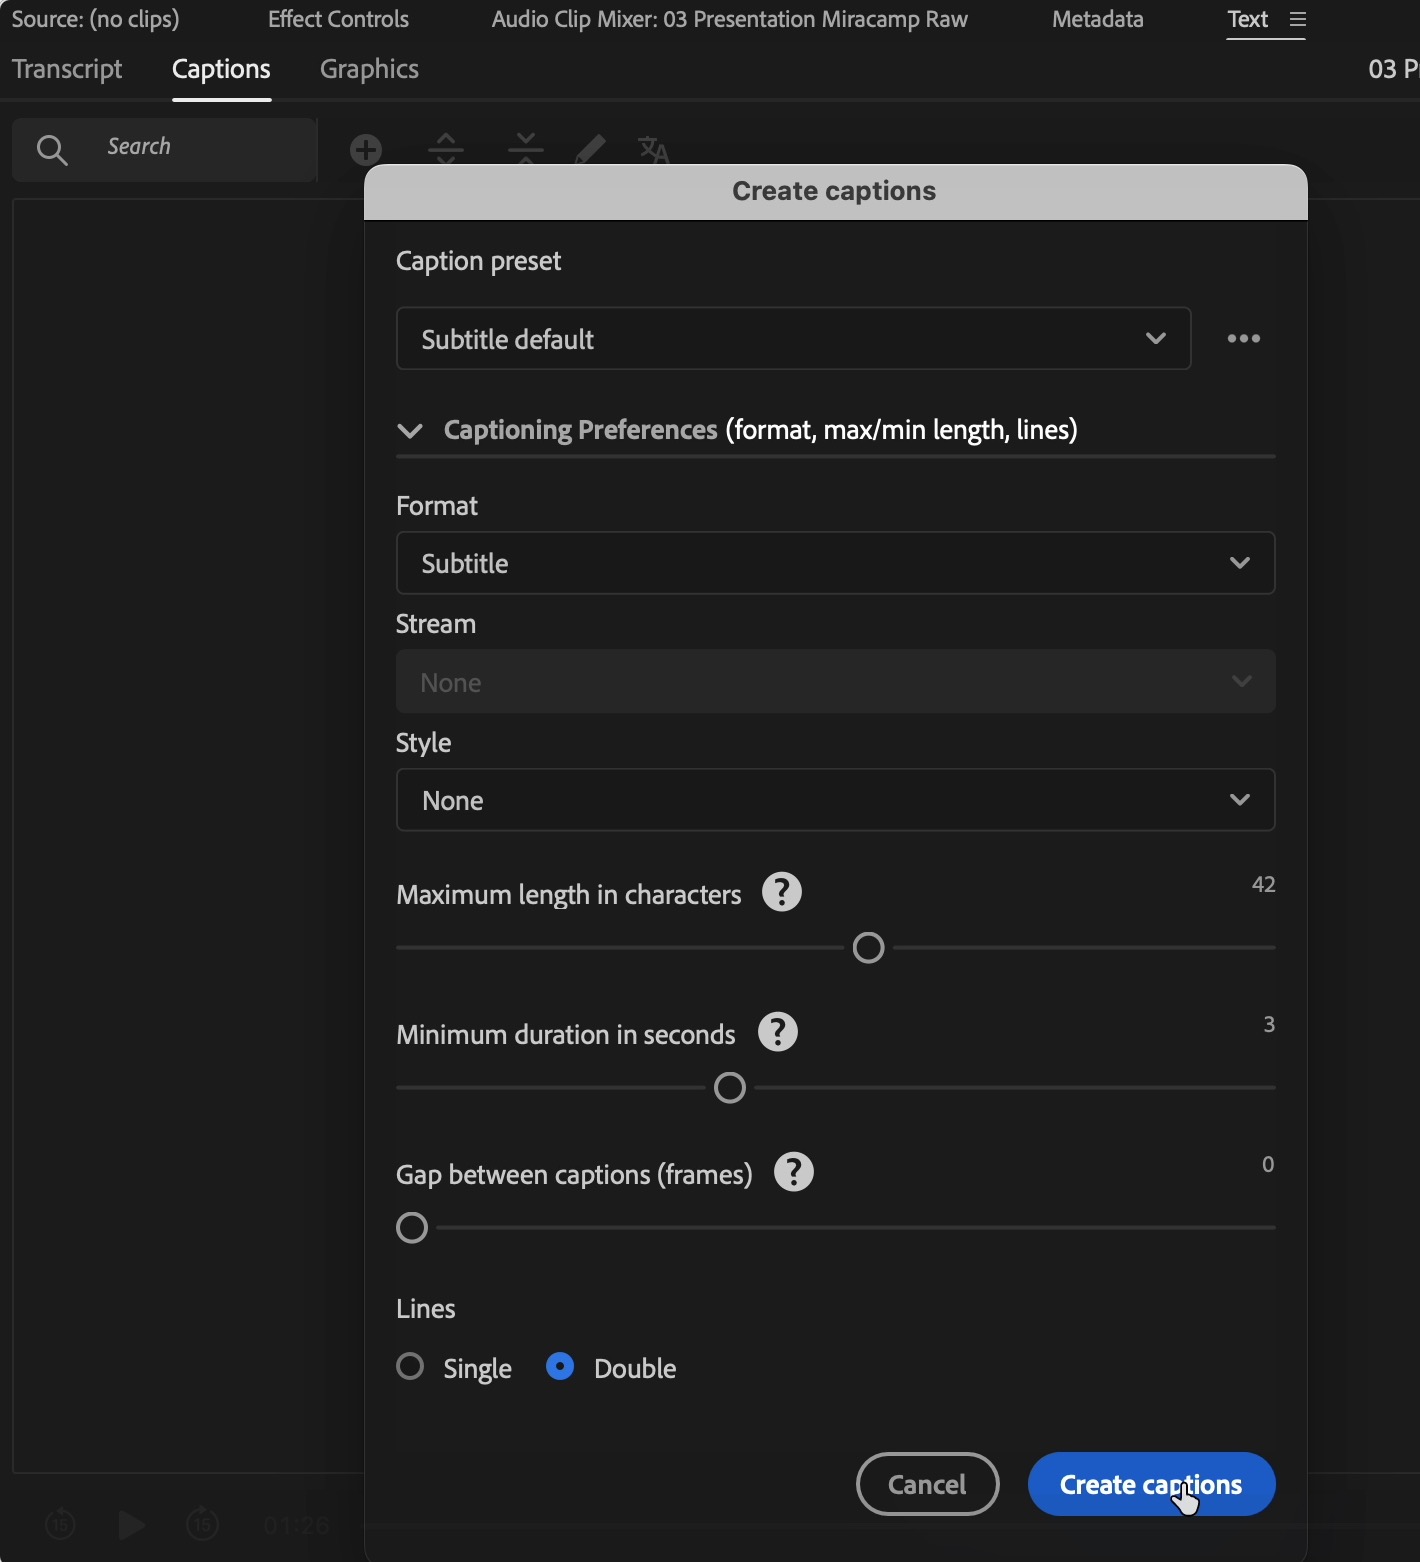Viewport: 1420px width, 1562px height.
Task: Open the Style dropdown set to None
Action: point(836,800)
